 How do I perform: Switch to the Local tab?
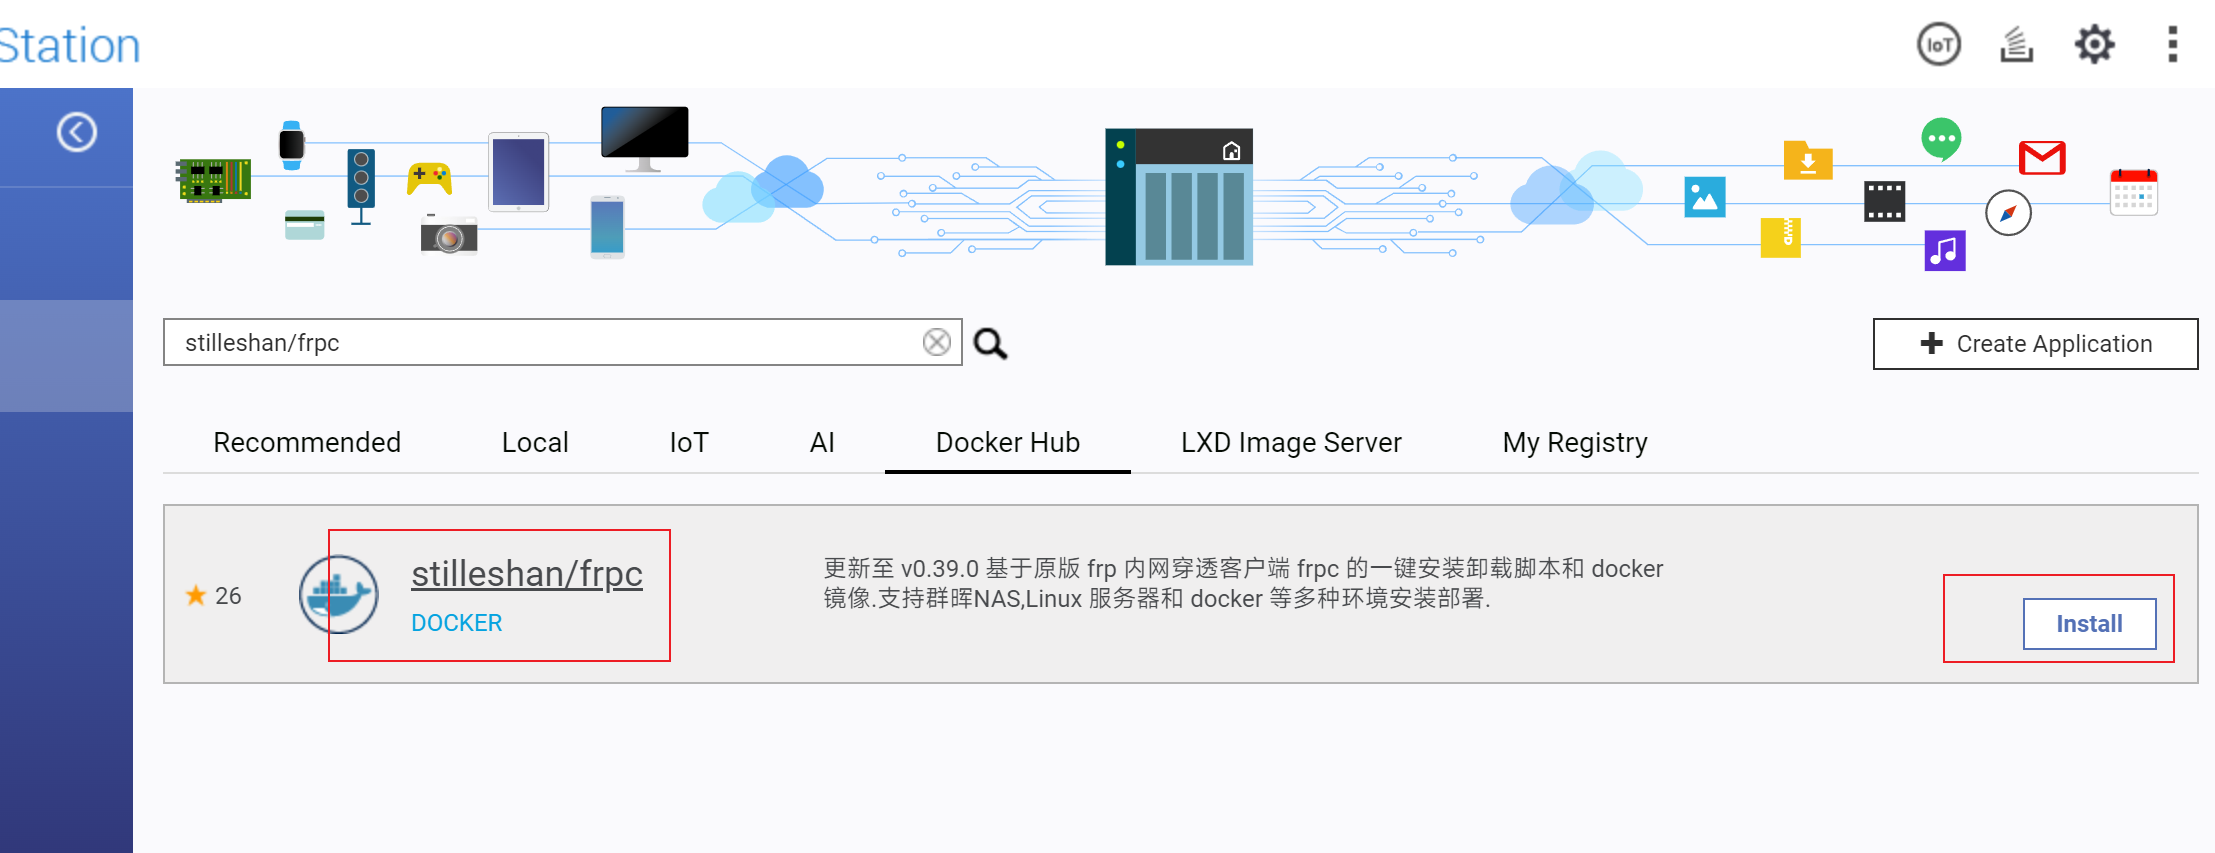(x=535, y=442)
